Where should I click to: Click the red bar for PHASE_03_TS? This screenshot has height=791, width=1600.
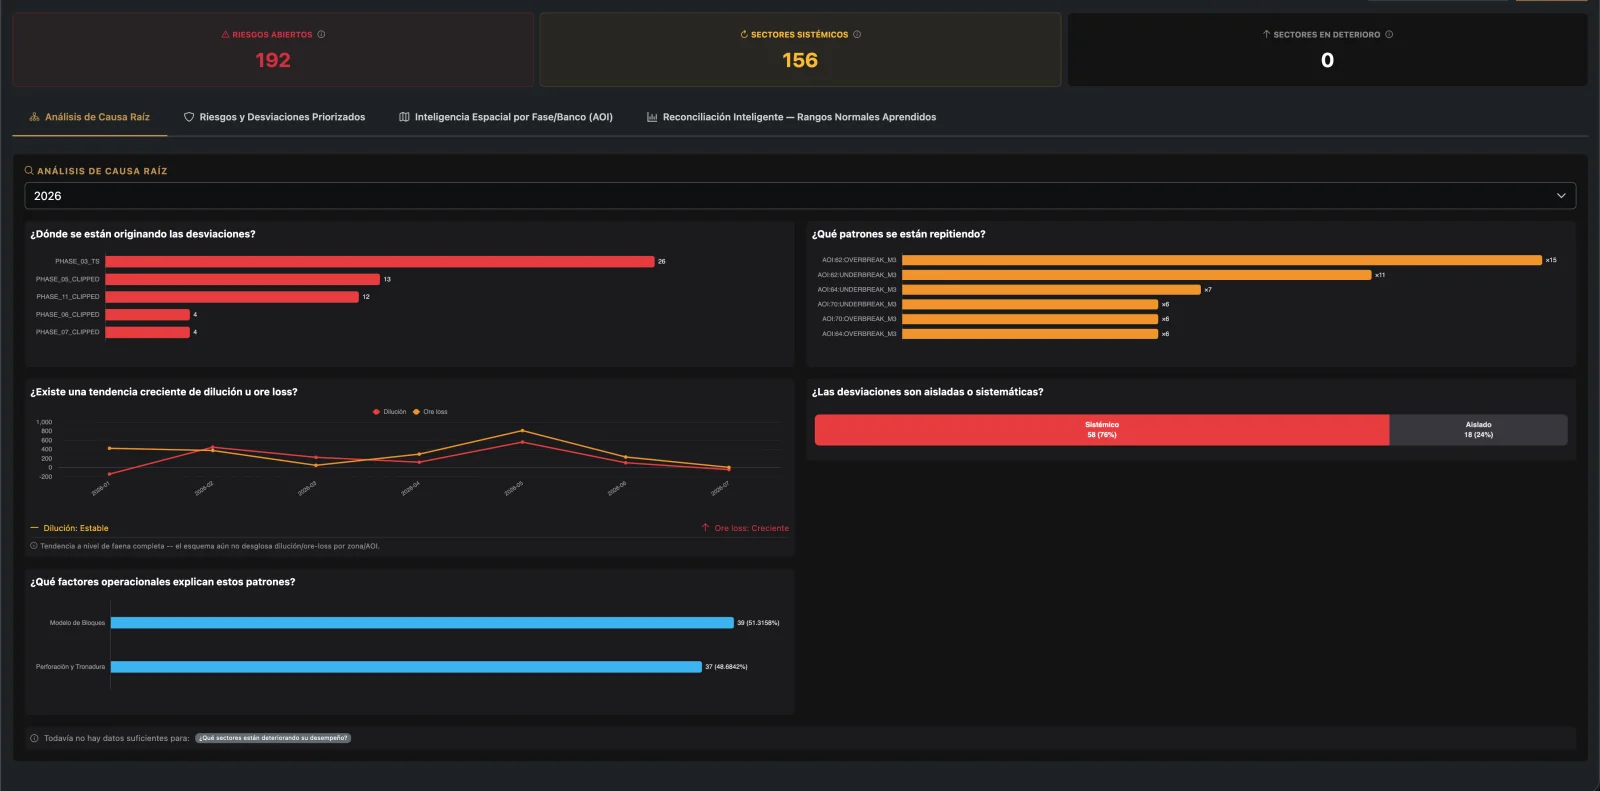380,262
